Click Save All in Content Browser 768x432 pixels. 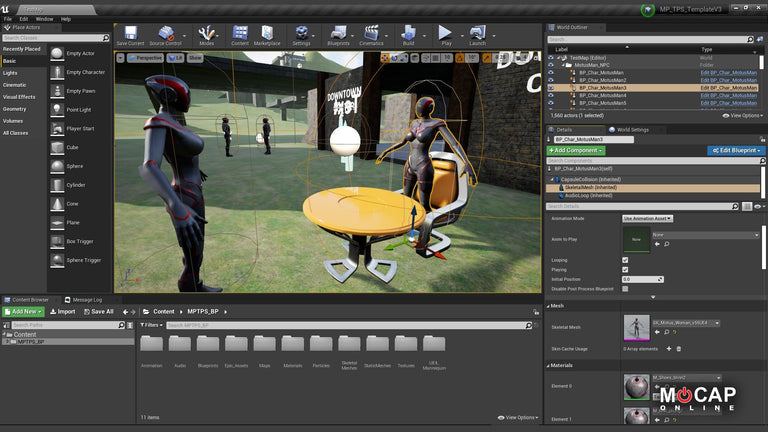coord(98,311)
